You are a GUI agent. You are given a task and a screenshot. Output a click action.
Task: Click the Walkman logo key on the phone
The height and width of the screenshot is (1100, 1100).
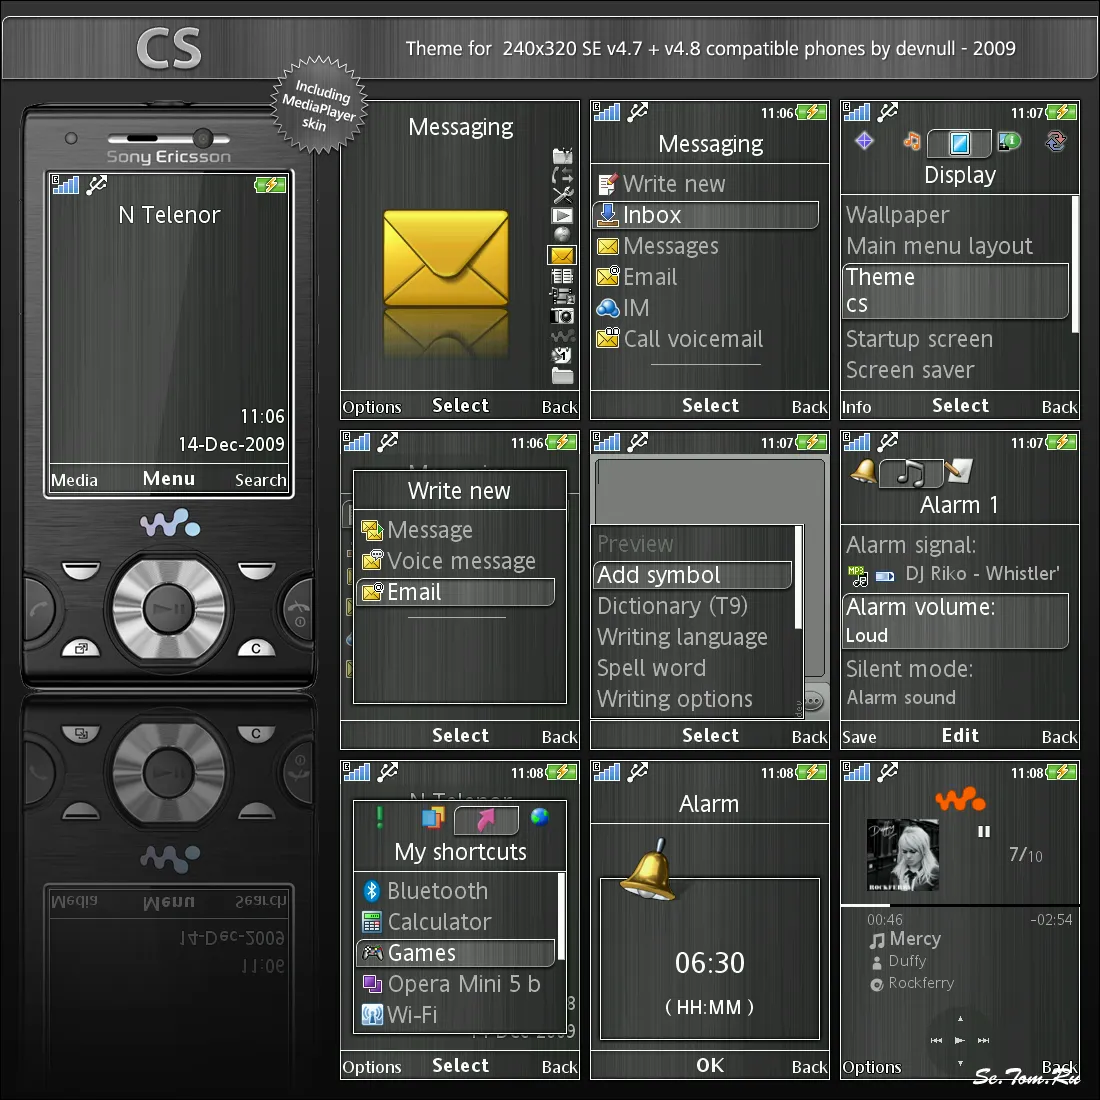[x=170, y=523]
